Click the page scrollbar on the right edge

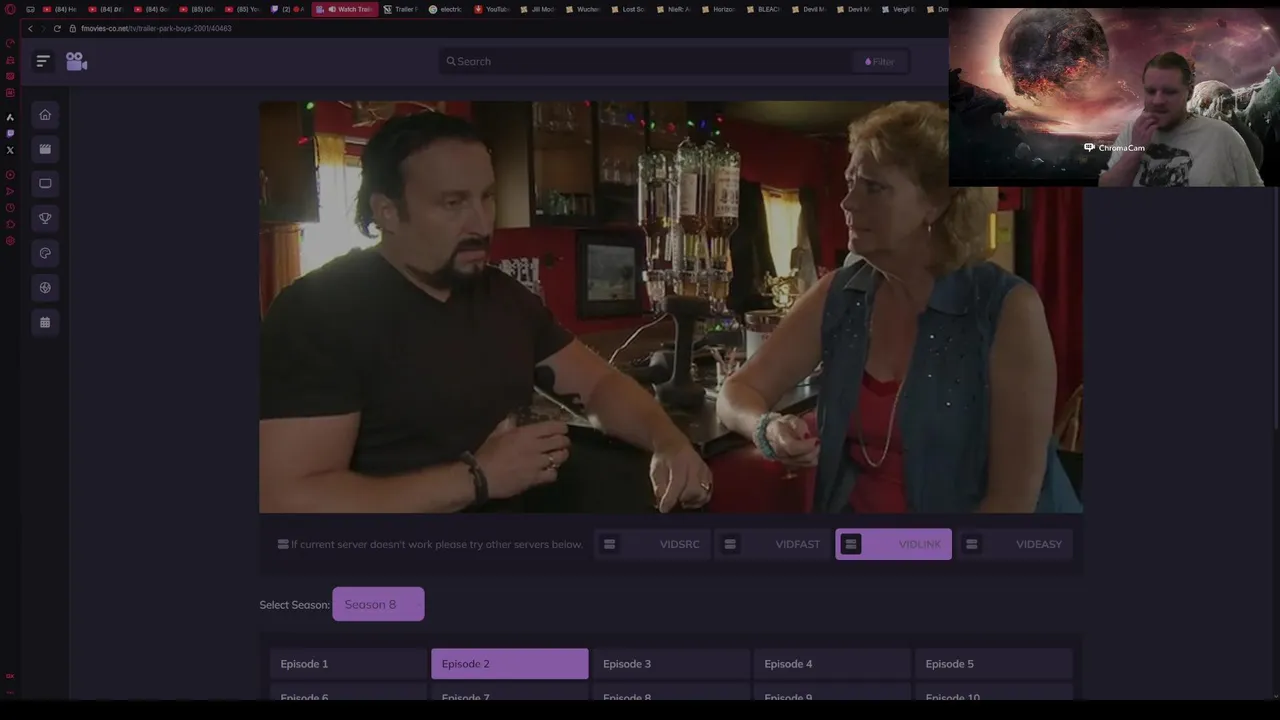click(x=1274, y=310)
